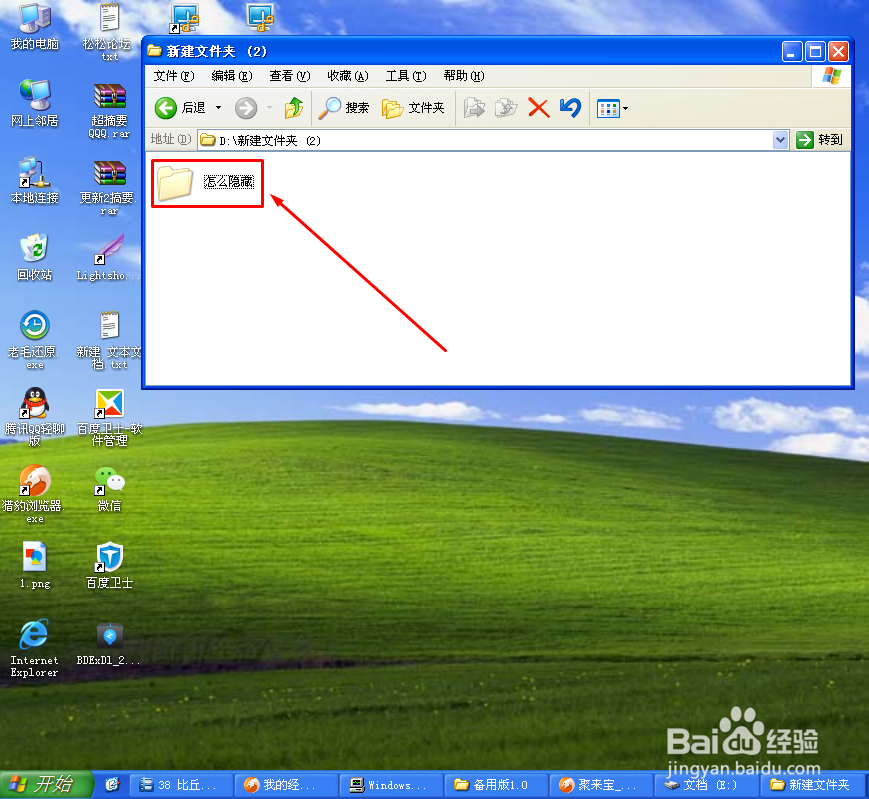Select 超摘要QQQ.rar archive icon
Viewport: 869px width, 799px height.
click(109, 110)
